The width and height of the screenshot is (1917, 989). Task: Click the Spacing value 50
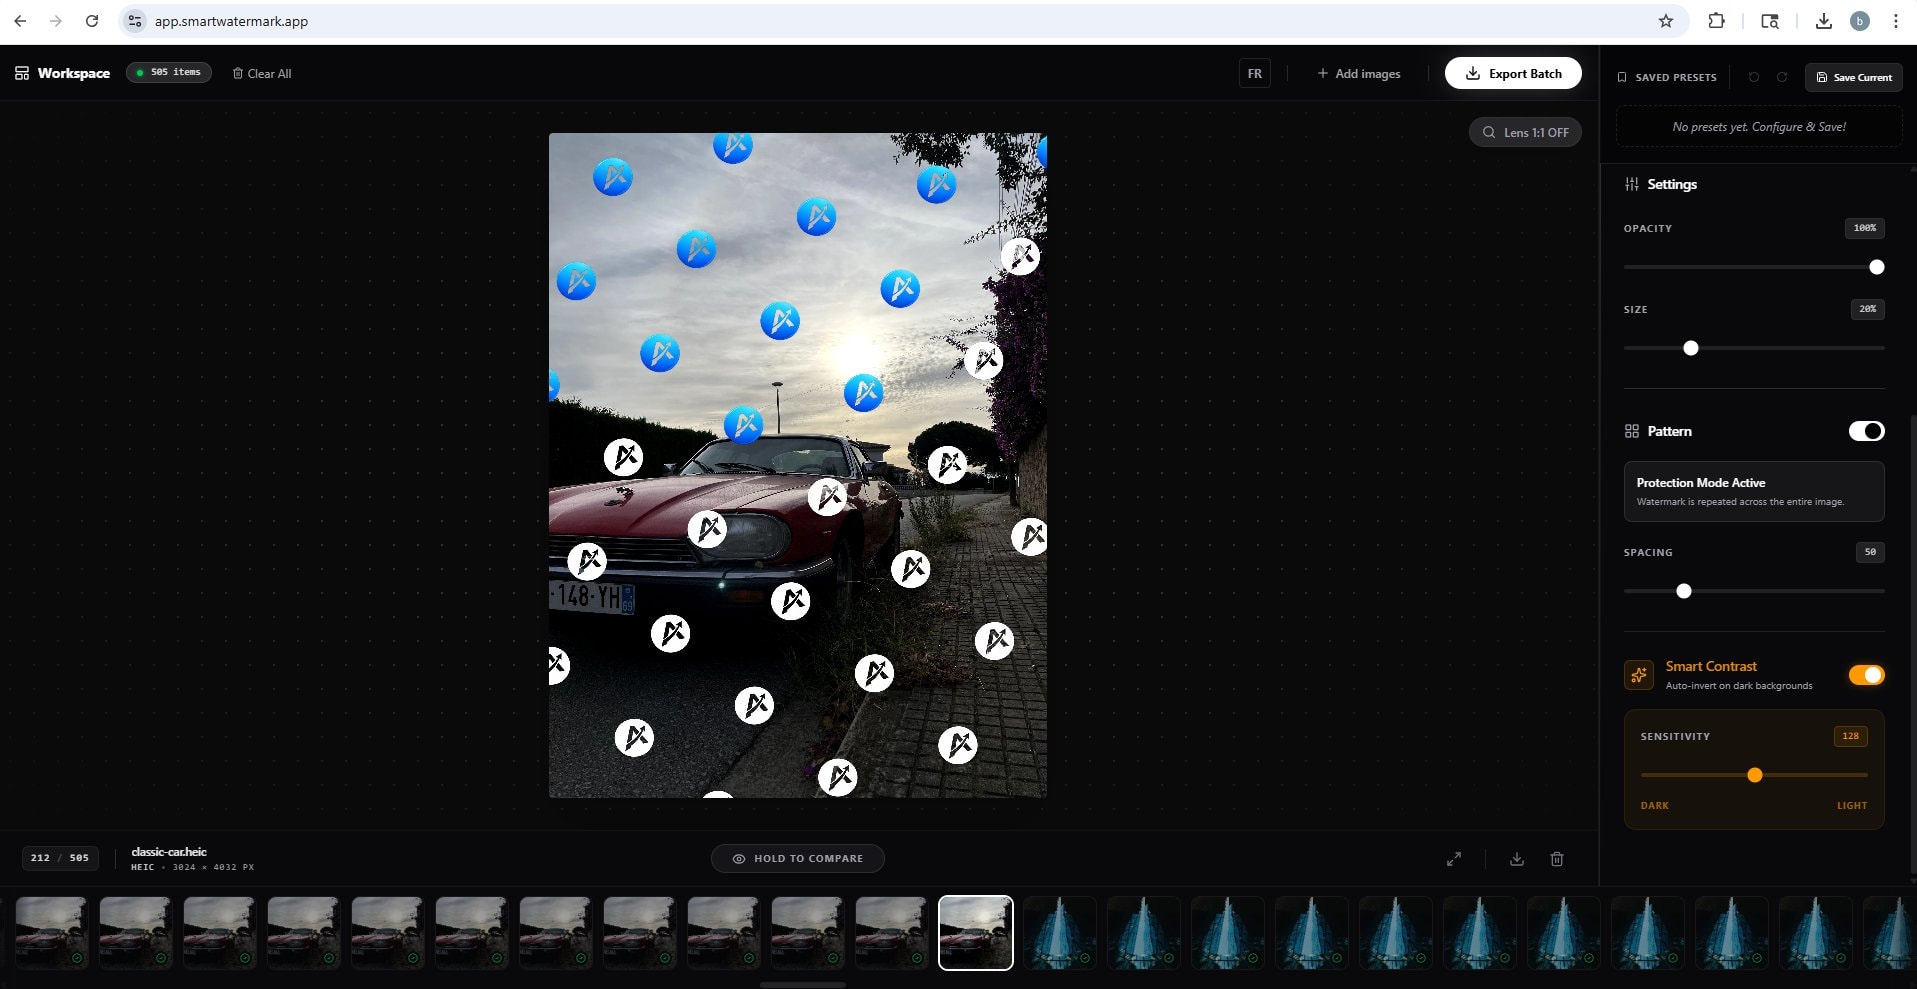[x=1870, y=552]
